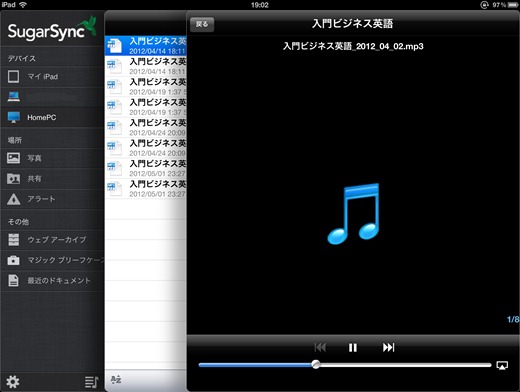Pause the audio playback
This screenshot has width=520, height=392.
pyautogui.click(x=353, y=348)
